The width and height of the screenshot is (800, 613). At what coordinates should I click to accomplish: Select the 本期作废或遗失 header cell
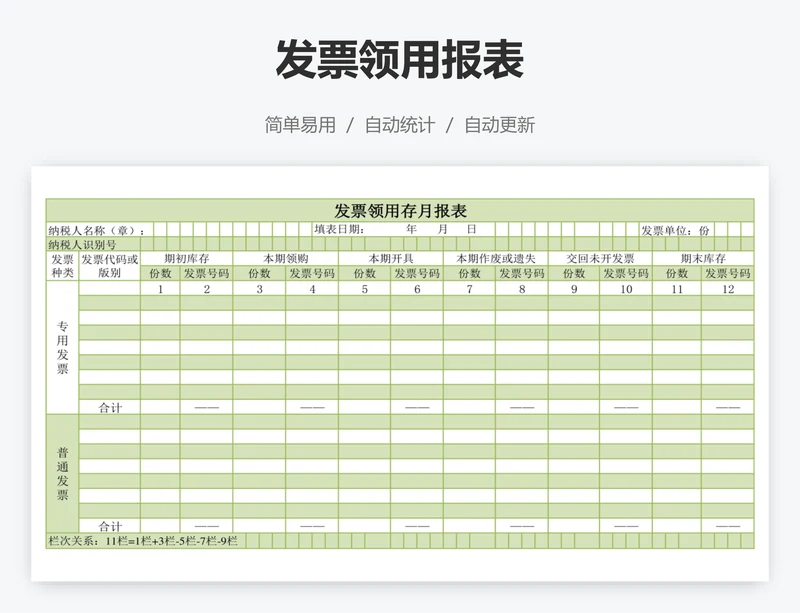[496, 258]
